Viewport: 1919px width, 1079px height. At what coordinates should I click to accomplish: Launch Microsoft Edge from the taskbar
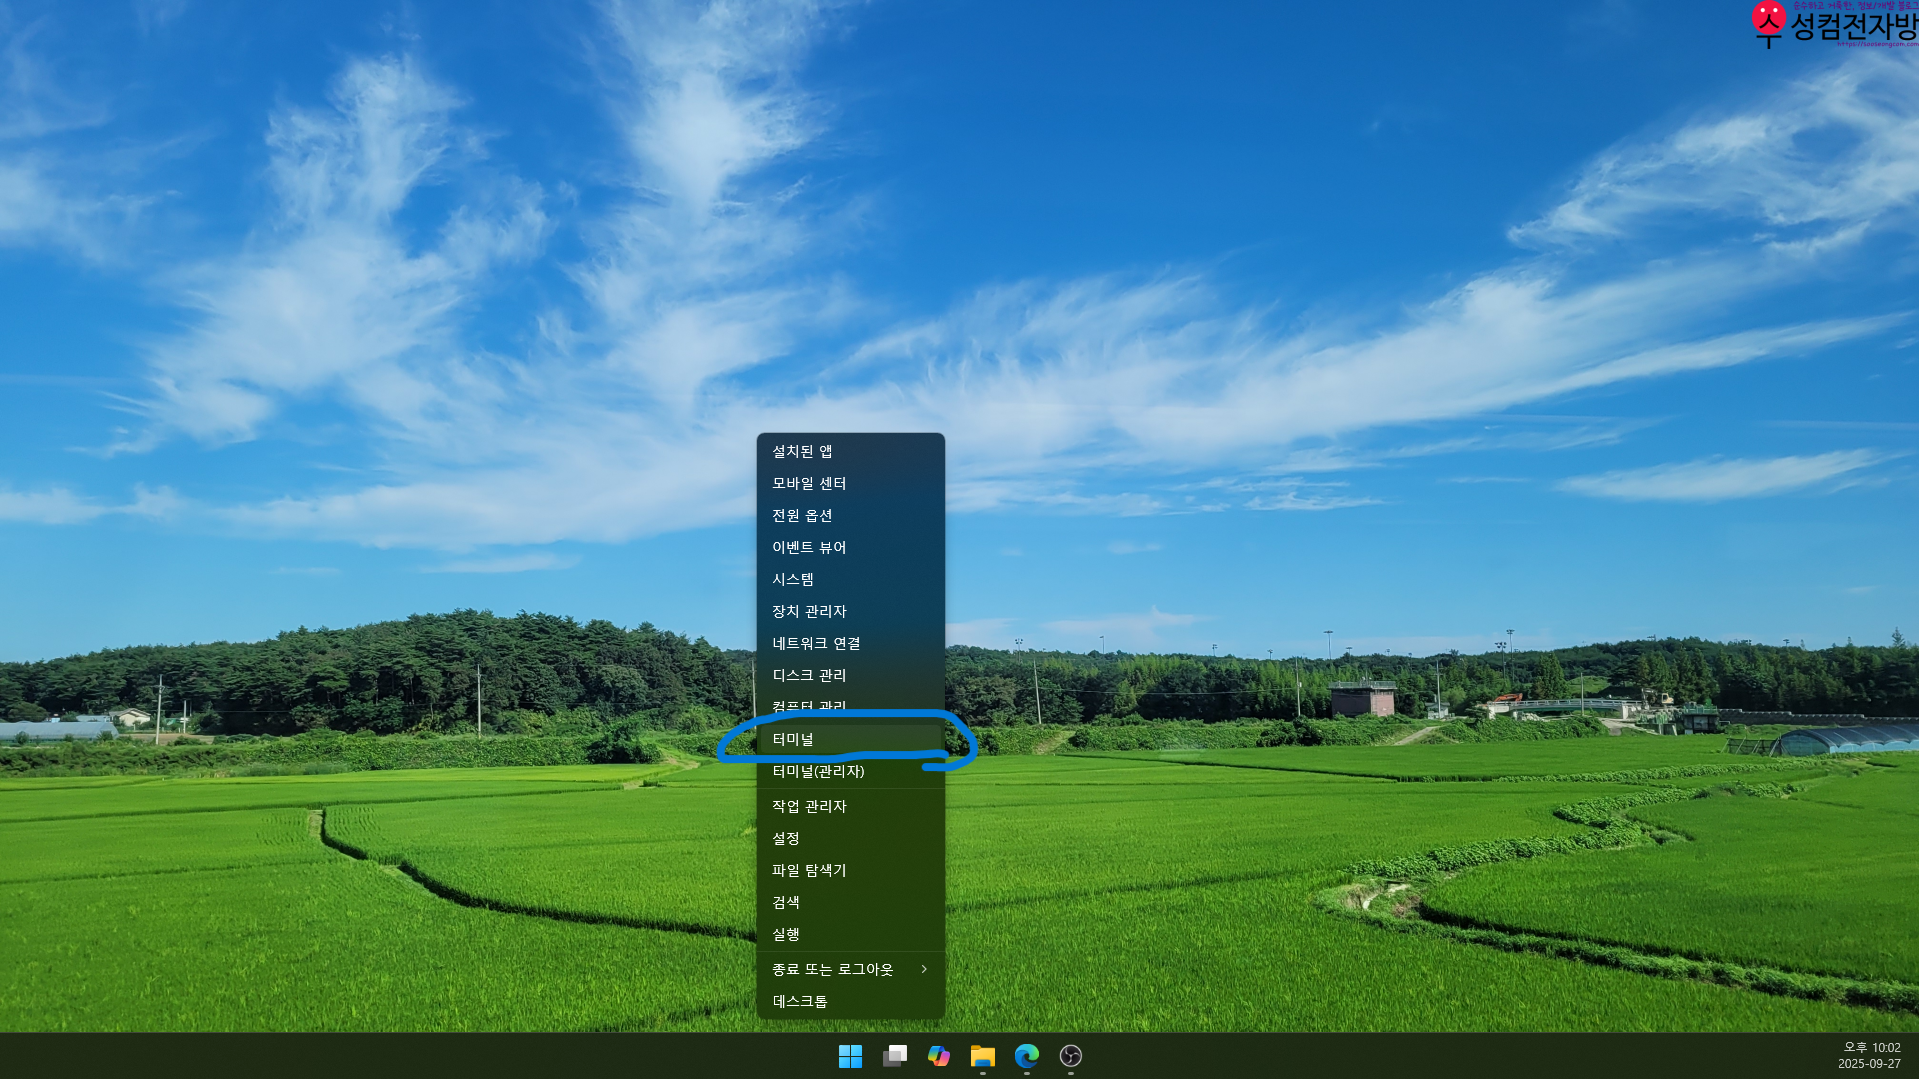(1026, 1056)
